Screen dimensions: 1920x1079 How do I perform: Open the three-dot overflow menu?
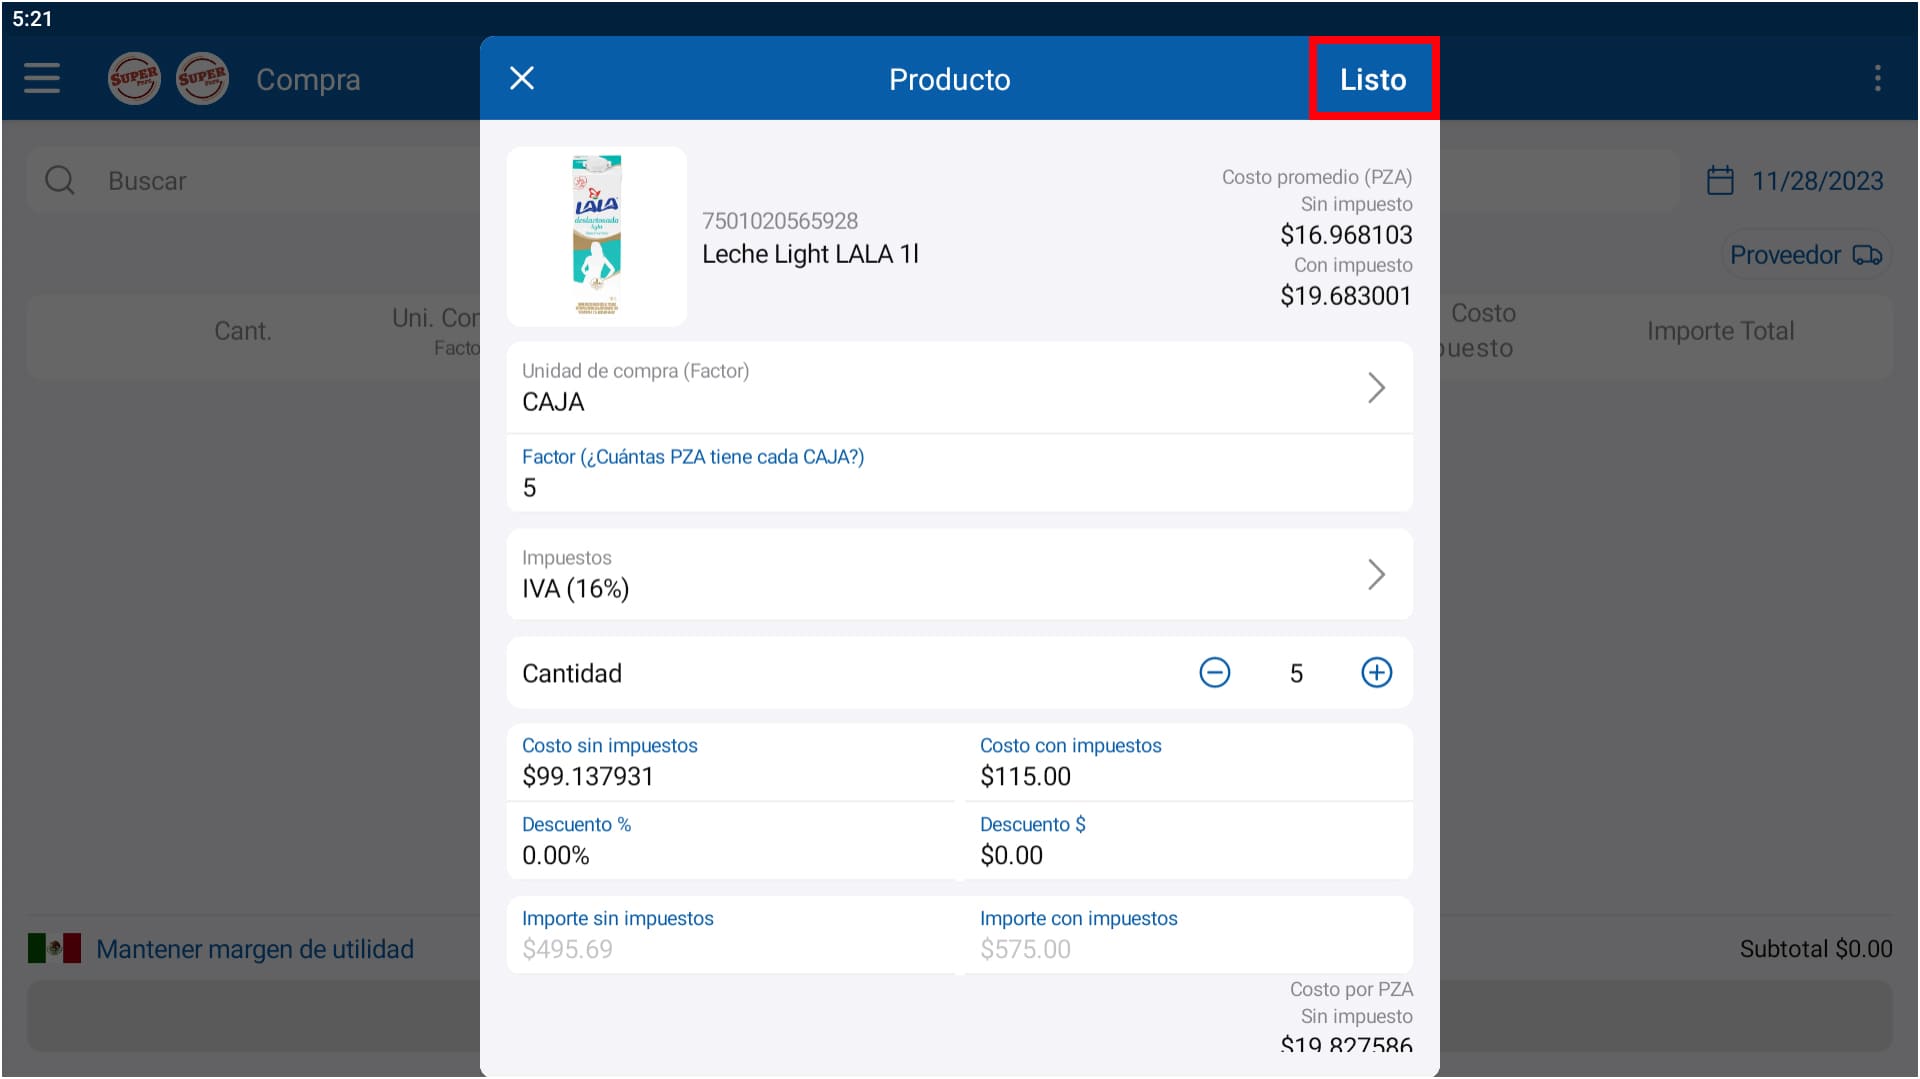pos(1877,78)
